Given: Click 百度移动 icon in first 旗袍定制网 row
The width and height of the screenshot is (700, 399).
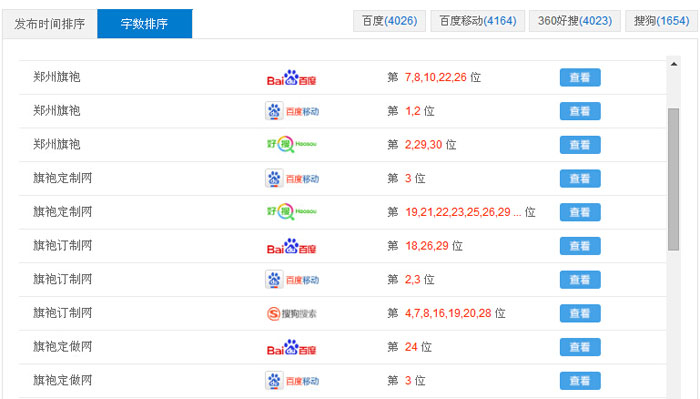Looking at the screenshot, I should pyautogui.click(x=292, y=179).
